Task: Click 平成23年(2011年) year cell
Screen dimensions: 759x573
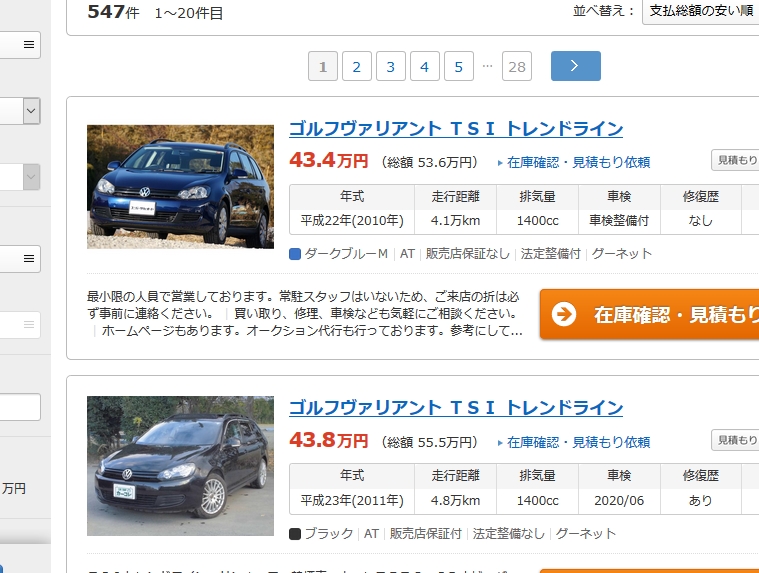Action: point(352,500)
